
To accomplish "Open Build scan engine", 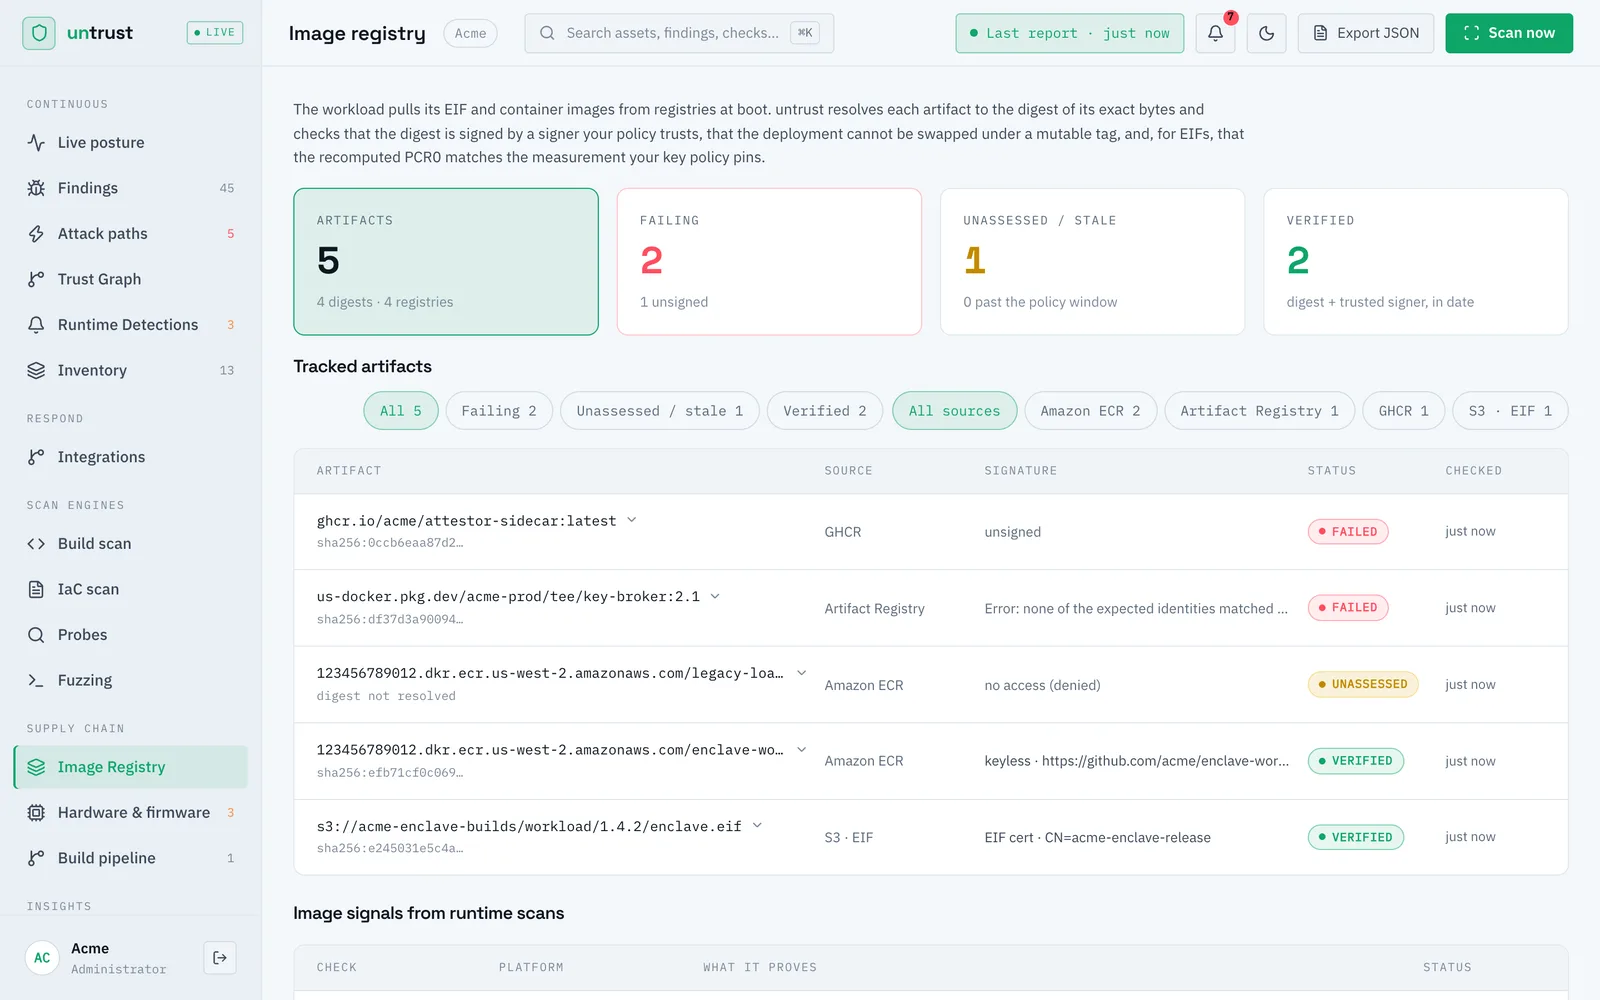I will click(130, 544).
